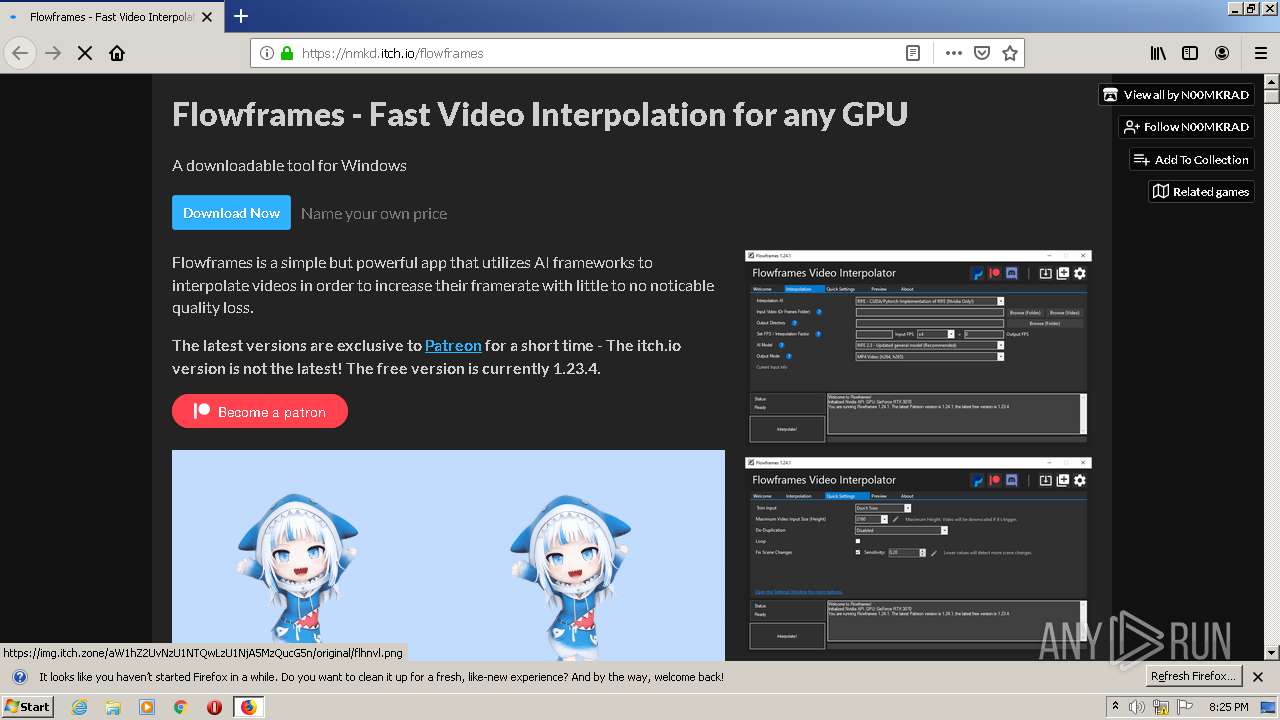The height and width of the screenshot is (720, 1280).
Task: Save page to Pocket
Action: [x=982, y=53]
